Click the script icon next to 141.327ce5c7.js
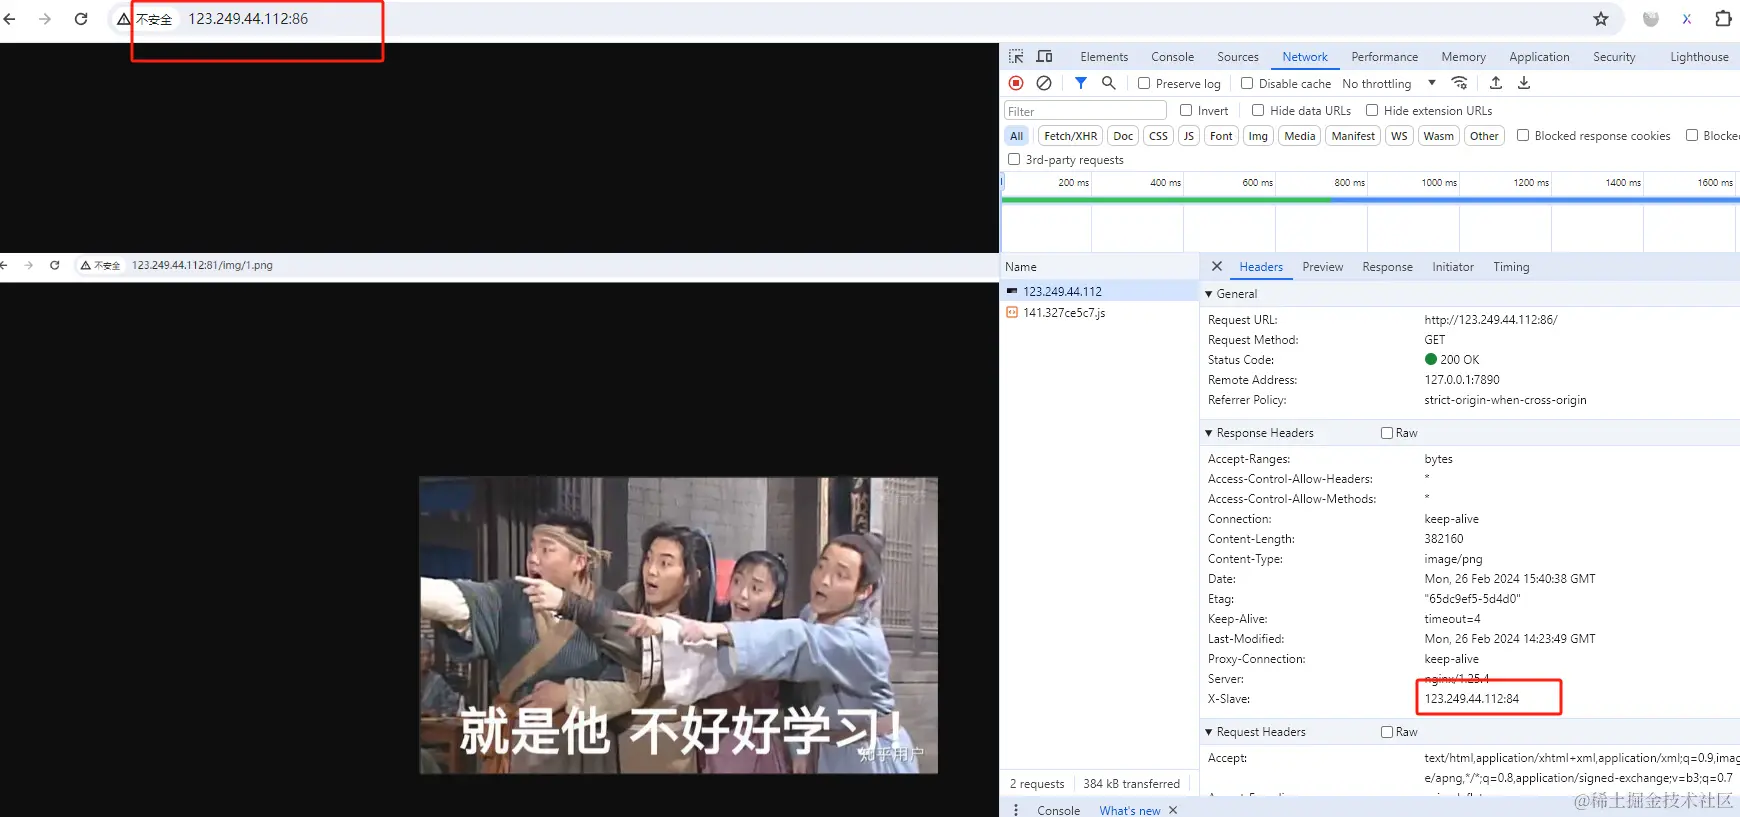The height and width of the screenshot is (817, 1740). [x=1012, y=313]
